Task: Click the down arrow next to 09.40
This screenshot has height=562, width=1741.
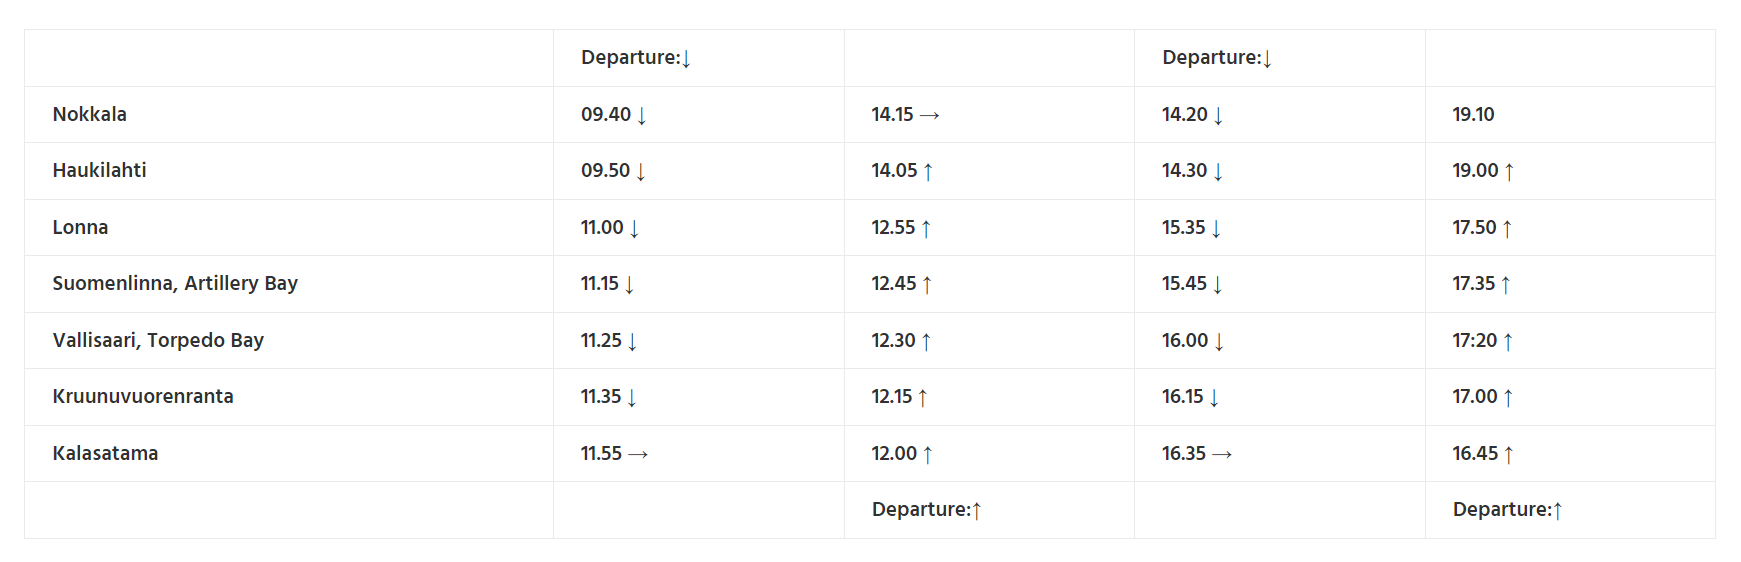Action: click(642, 116)
